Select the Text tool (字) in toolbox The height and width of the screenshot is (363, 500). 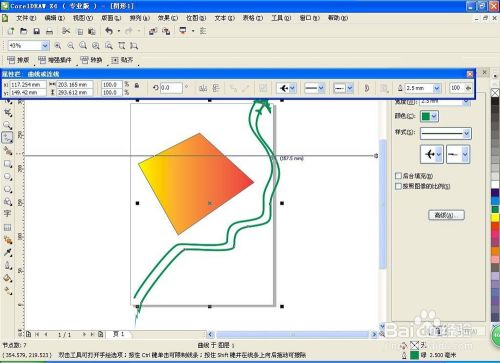pos(7,213)
